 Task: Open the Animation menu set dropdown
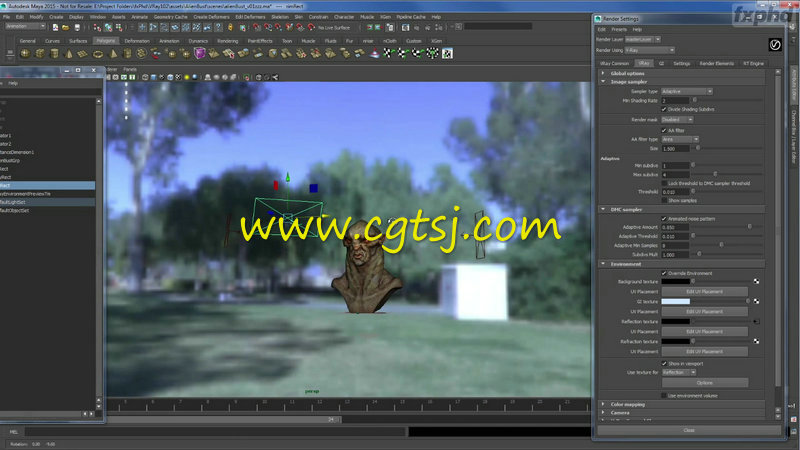point(25,27)
